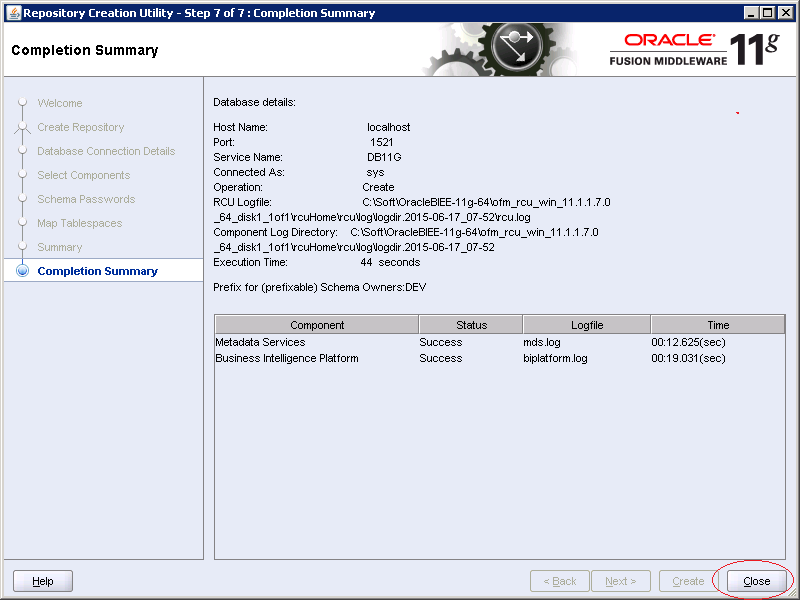Click the Execution Time value 44 seconds
Screen dimensions: 800x600
390,262
